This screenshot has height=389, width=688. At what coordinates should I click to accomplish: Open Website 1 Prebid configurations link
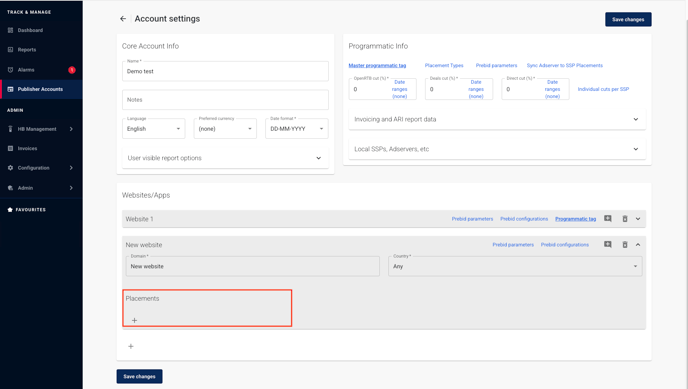click(x=524, y=219)
